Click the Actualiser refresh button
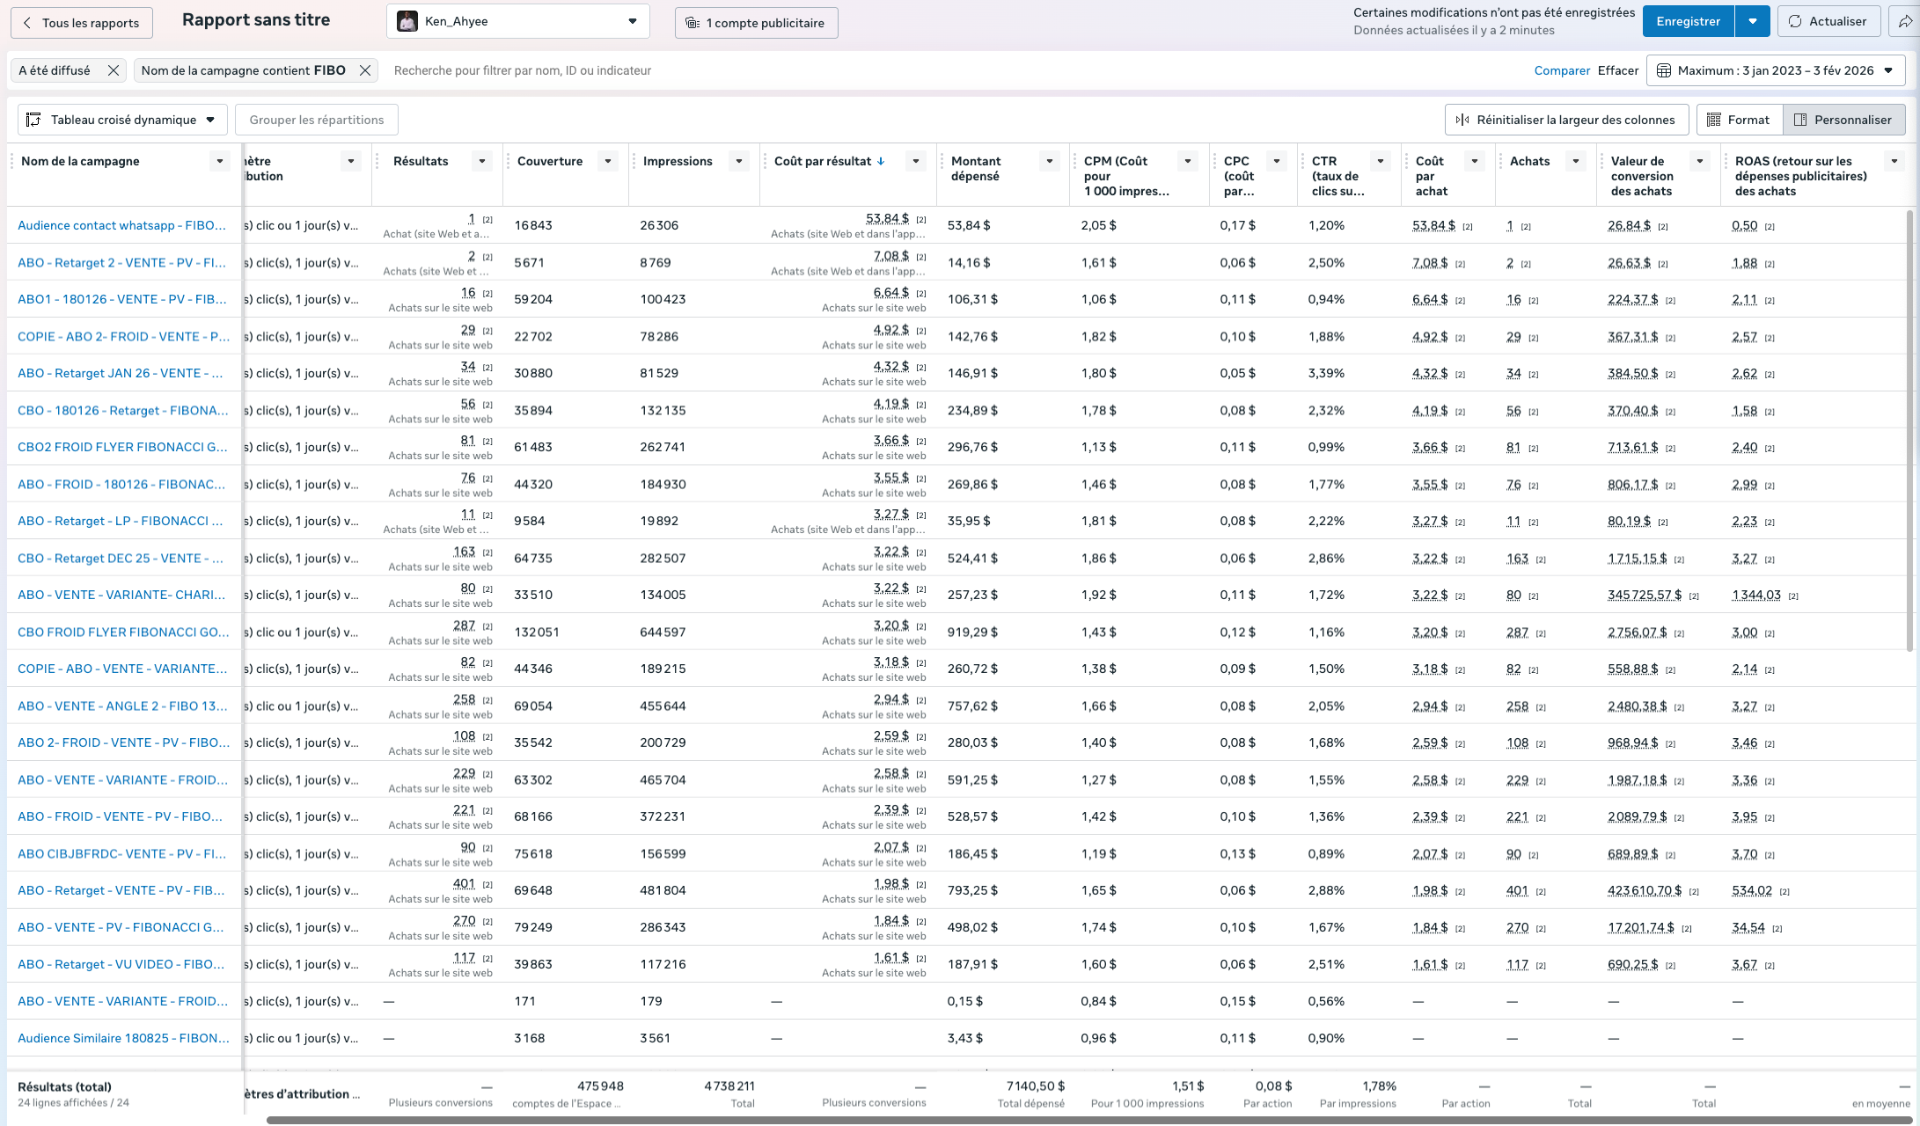1920x1126 pixels. click(x=1828, y=21)
